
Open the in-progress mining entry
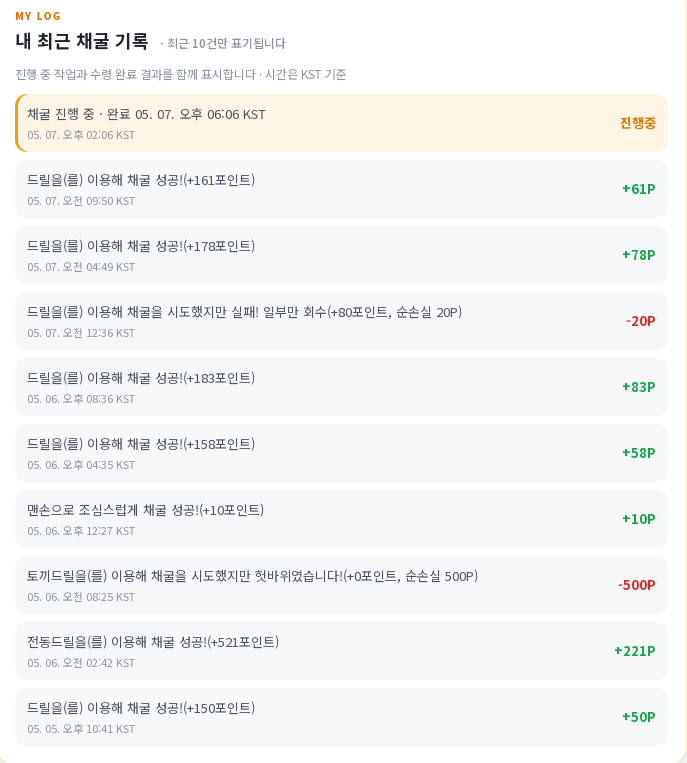click(341, 123)
